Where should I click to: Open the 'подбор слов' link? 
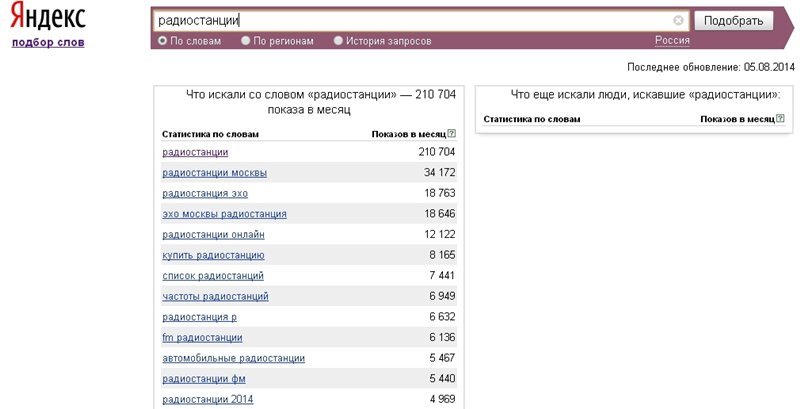(48, 42)
